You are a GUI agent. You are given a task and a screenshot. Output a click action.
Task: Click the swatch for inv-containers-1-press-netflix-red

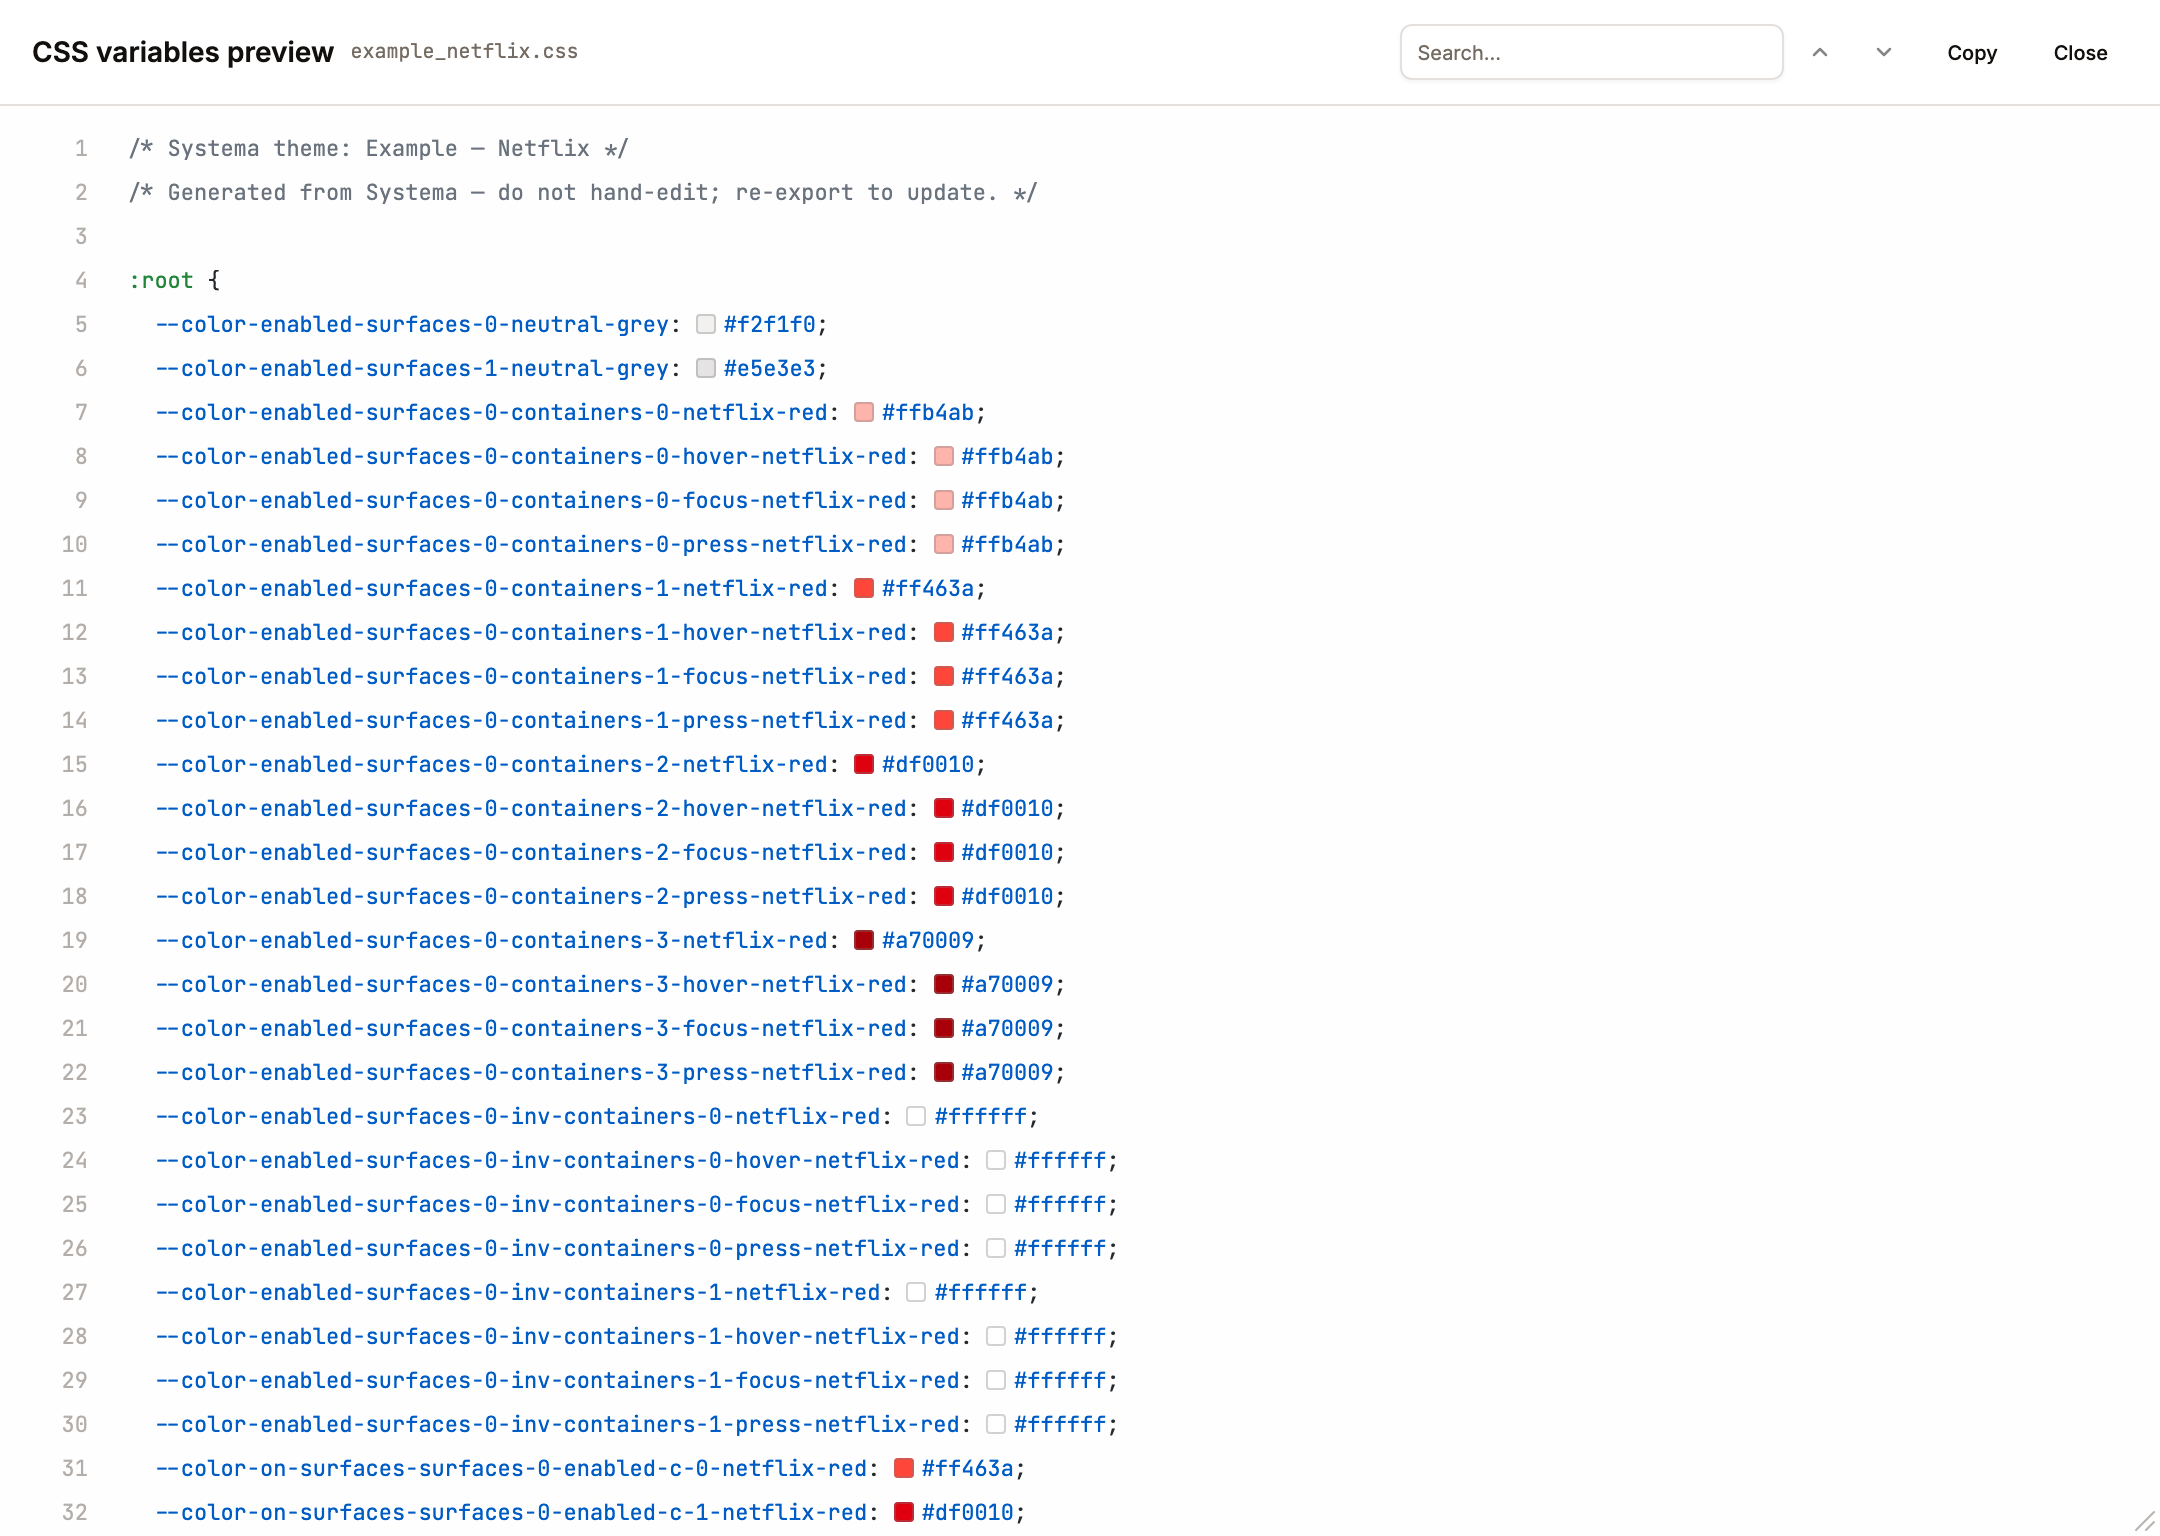[x=996, y=1424]
